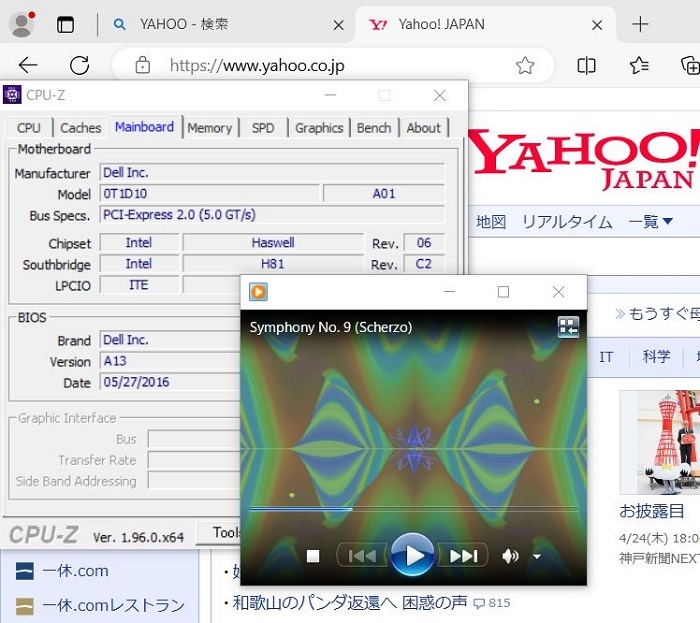Stop playback in the media player

click(313, 556)
